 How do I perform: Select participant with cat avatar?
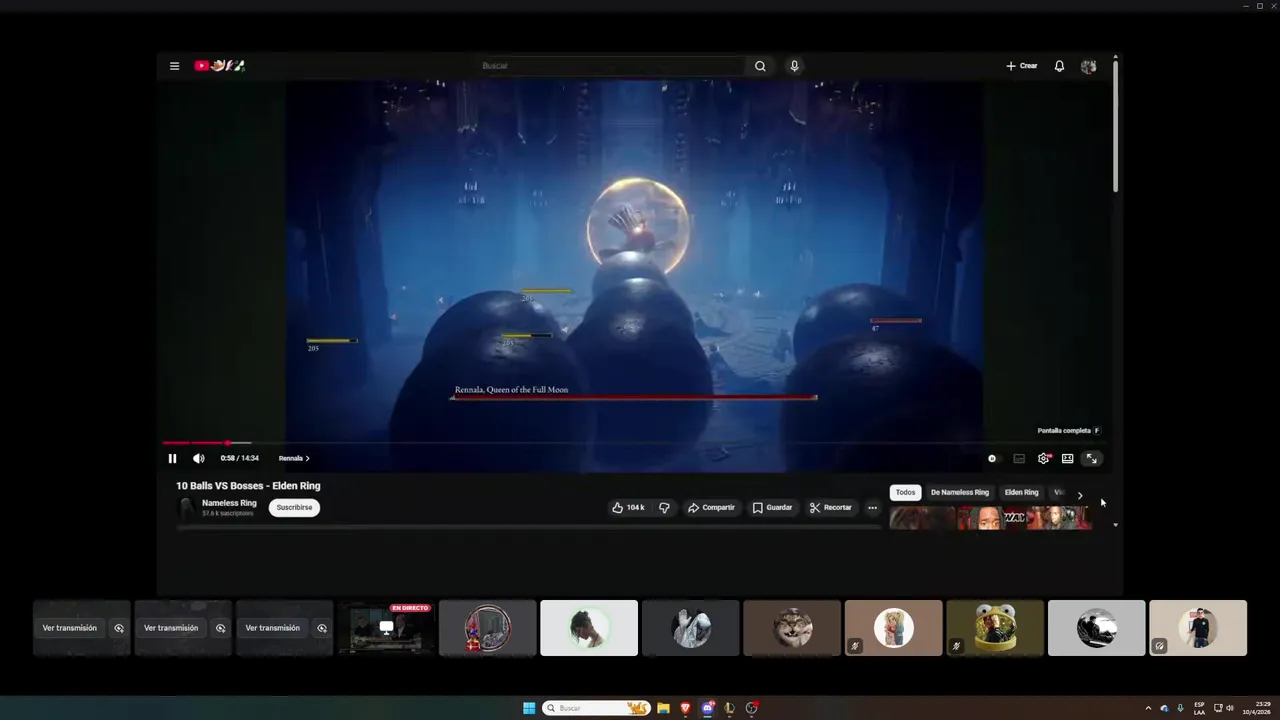[x=792, y=628]
